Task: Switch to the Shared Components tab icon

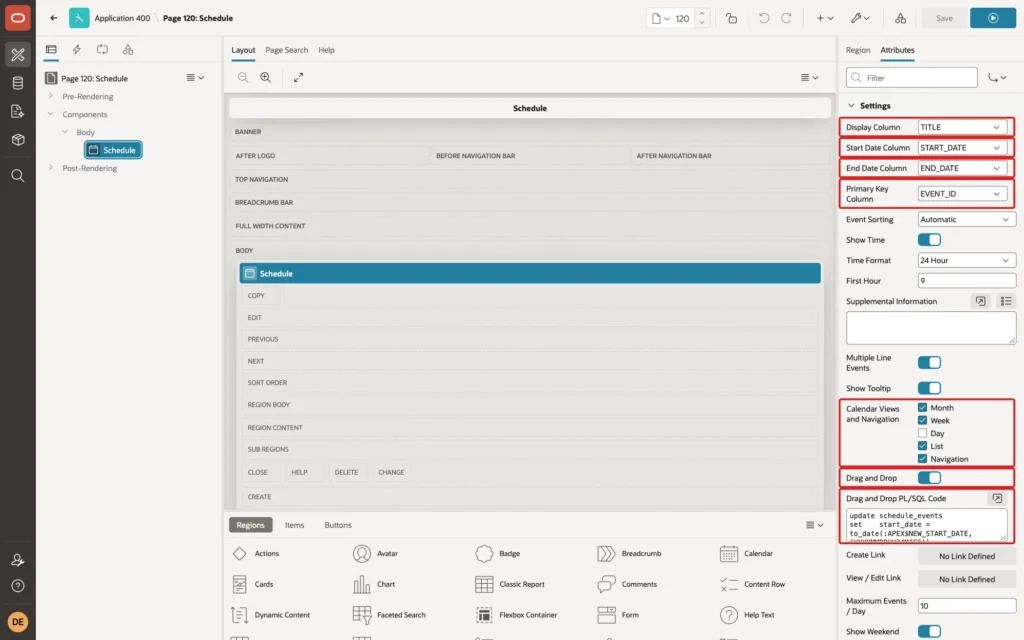Action: [x=128, y=50]
